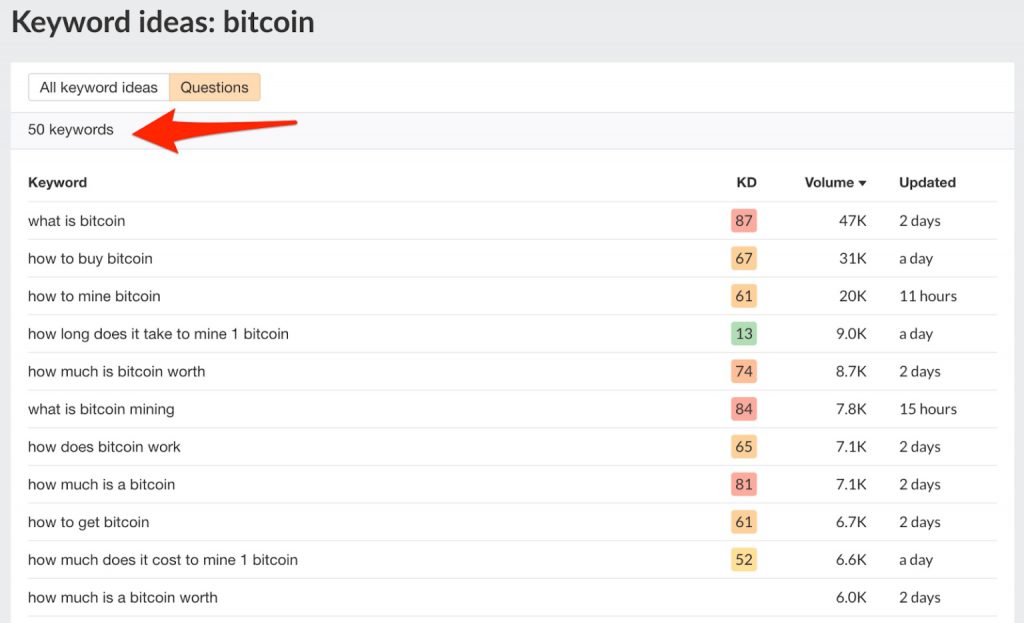Click the yellow KD 52 badge
The image size is (1024, 623).
[743, 560]
